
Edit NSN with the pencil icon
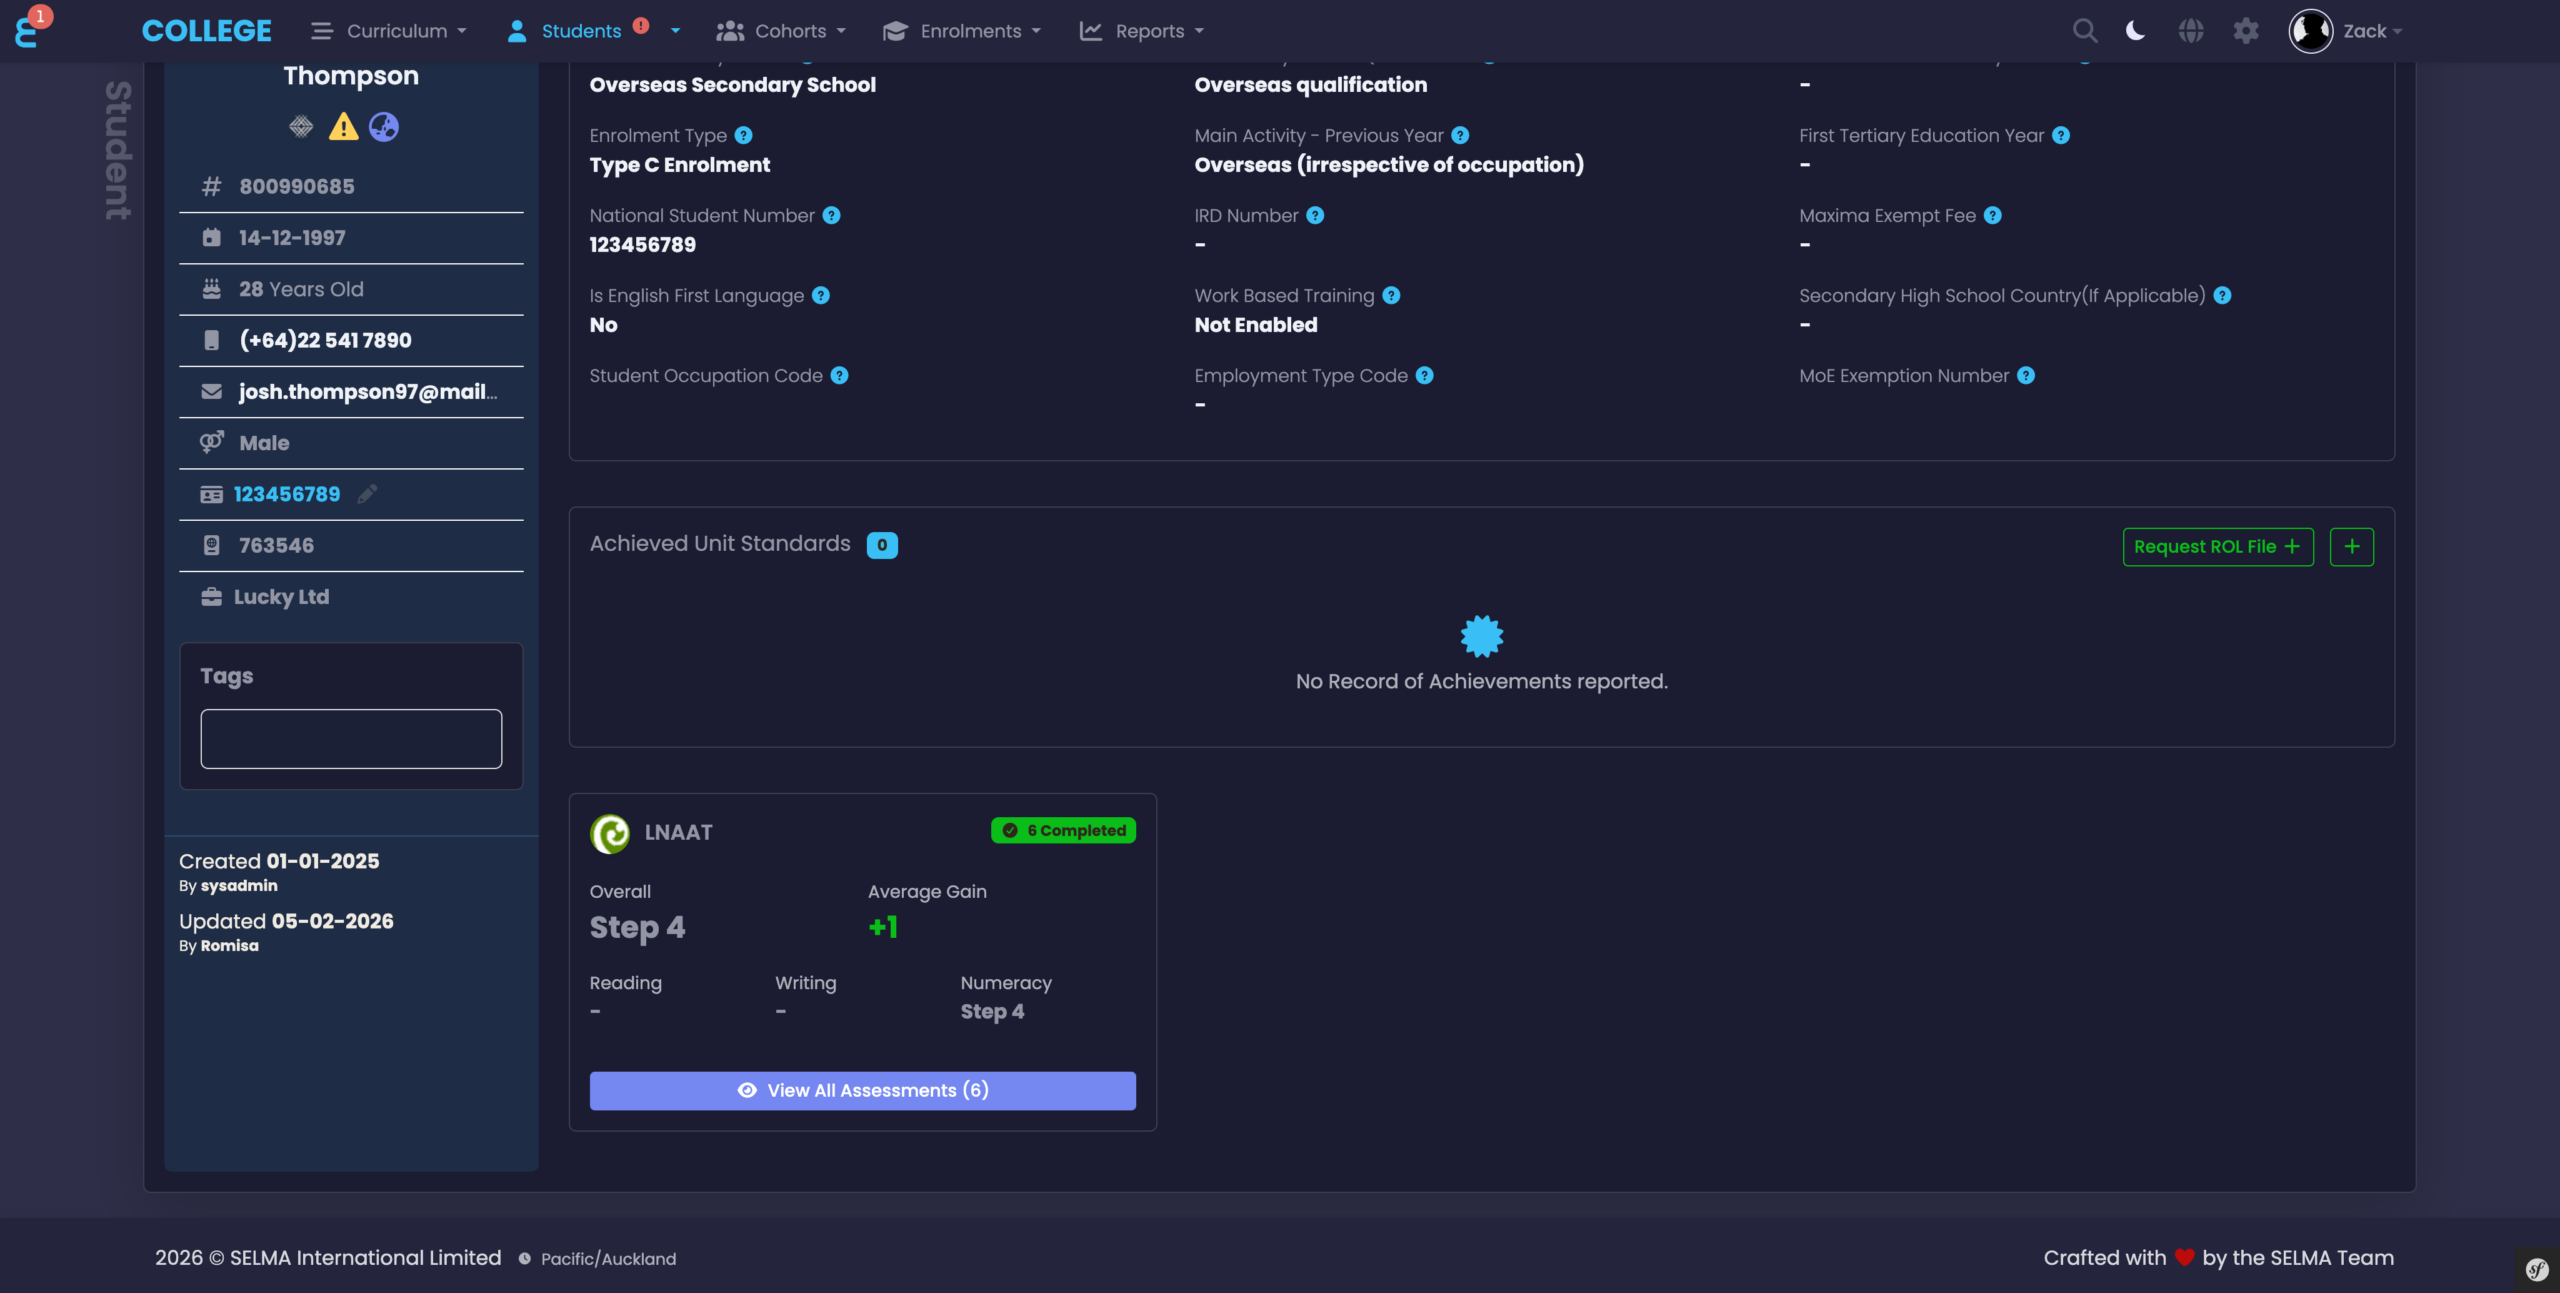point(367,494)
